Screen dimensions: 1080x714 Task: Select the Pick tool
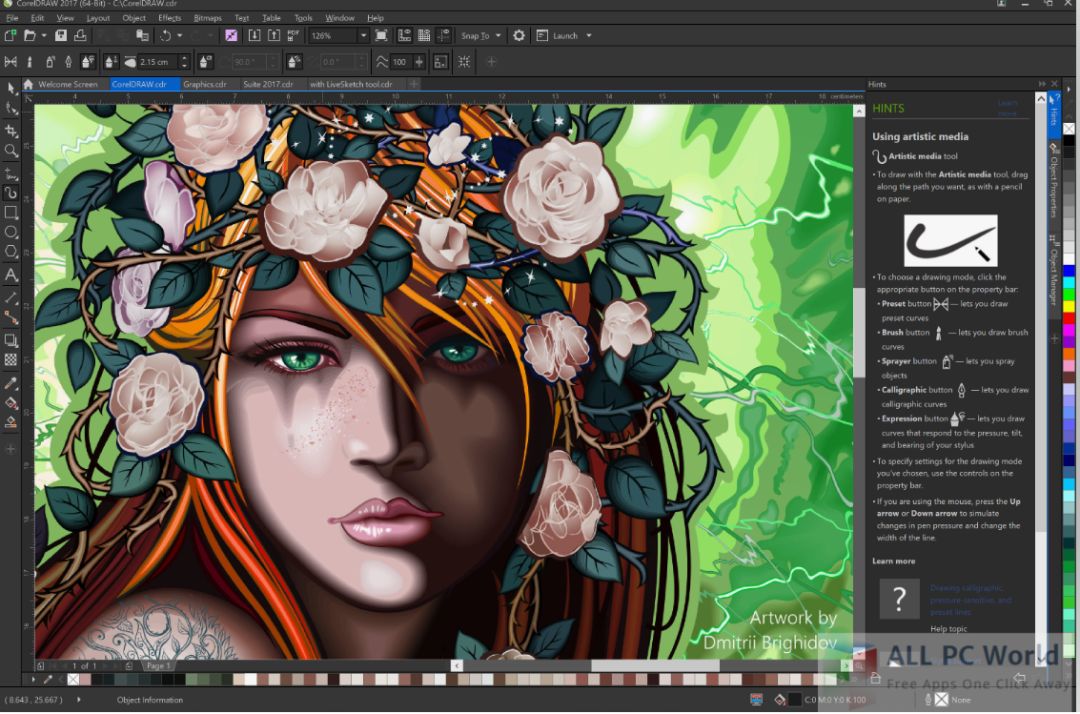[x=11, y=88]
